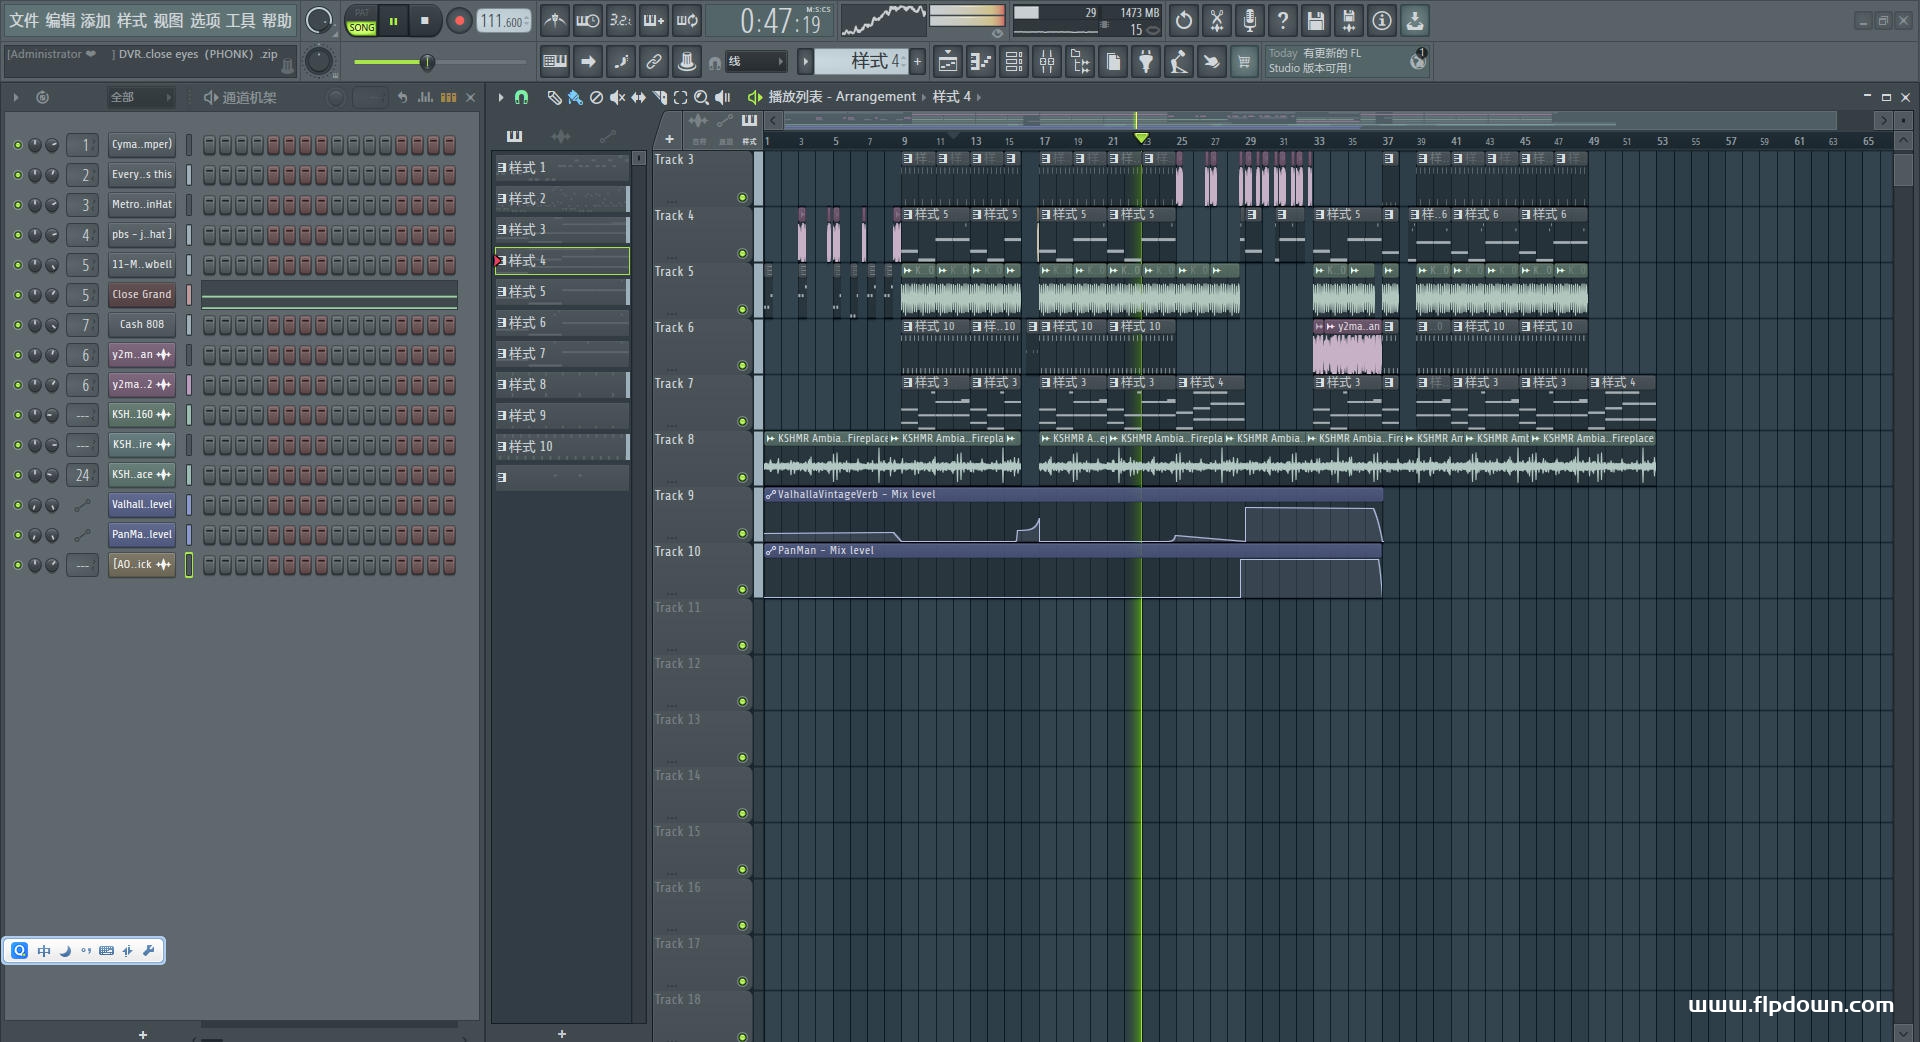Toggle mute LED for Close Grand channel

(17, 295)
